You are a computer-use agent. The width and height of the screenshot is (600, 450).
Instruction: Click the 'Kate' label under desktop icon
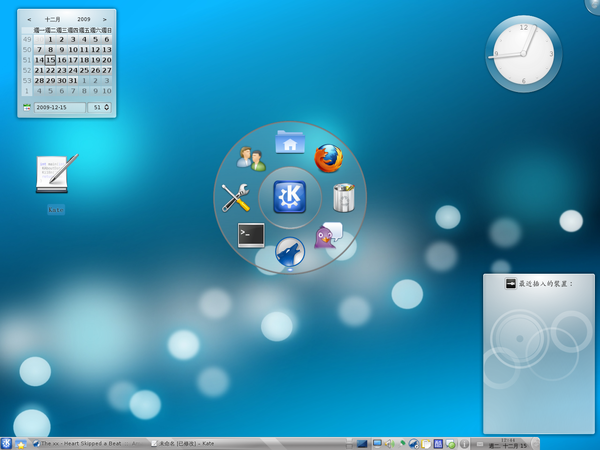pyautogui.click(x=56, y=210)
